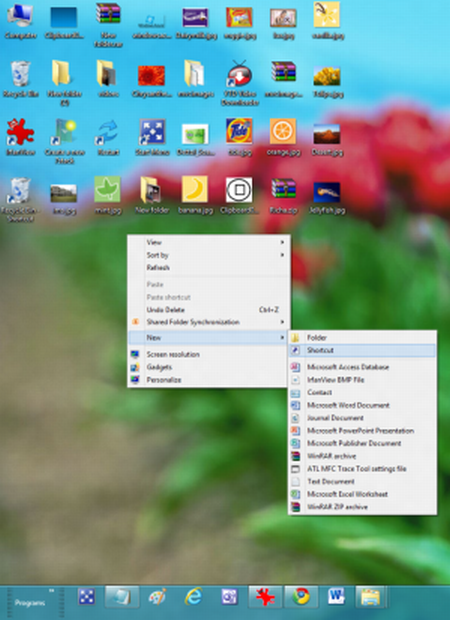Select the New folder icon beside mint.jpg
The width and height of the screenshot is (450, 620).
pyautogui.click(x=152, y=195)
